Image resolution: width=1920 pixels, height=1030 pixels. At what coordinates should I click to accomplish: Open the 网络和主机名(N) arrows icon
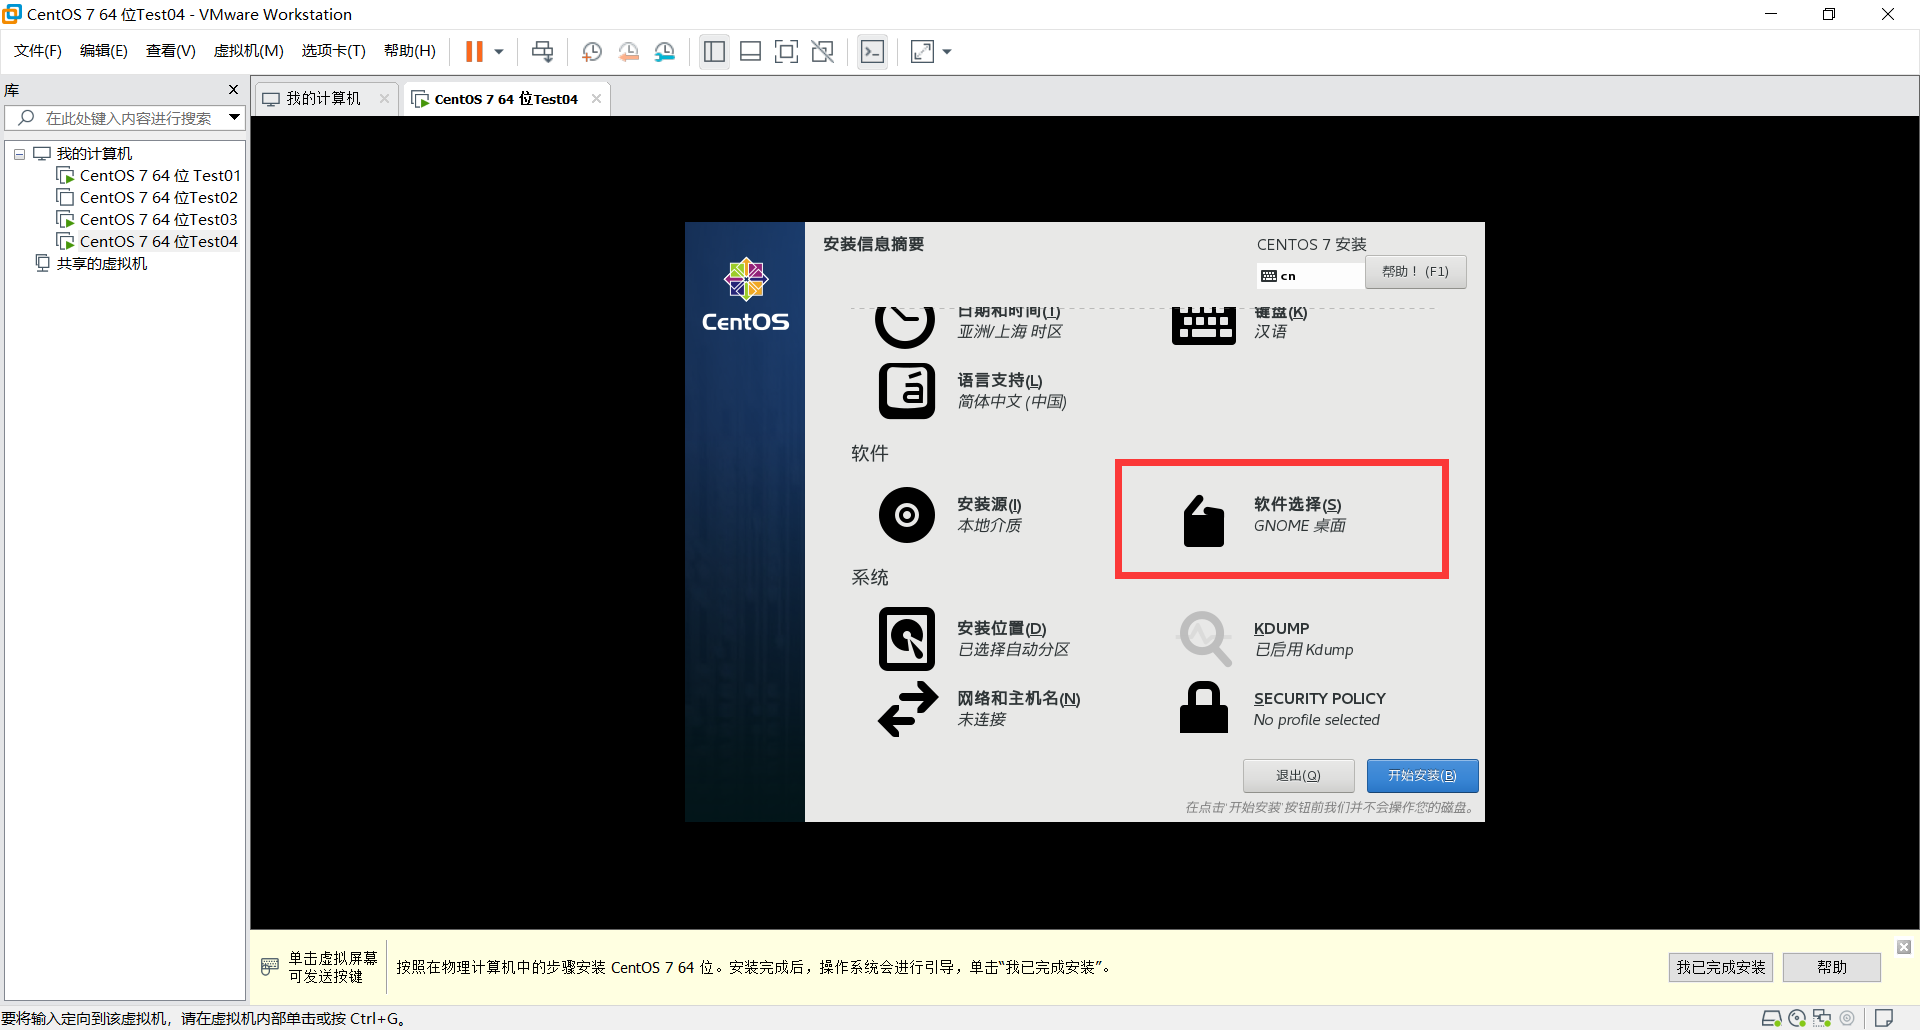click(908, 709)
